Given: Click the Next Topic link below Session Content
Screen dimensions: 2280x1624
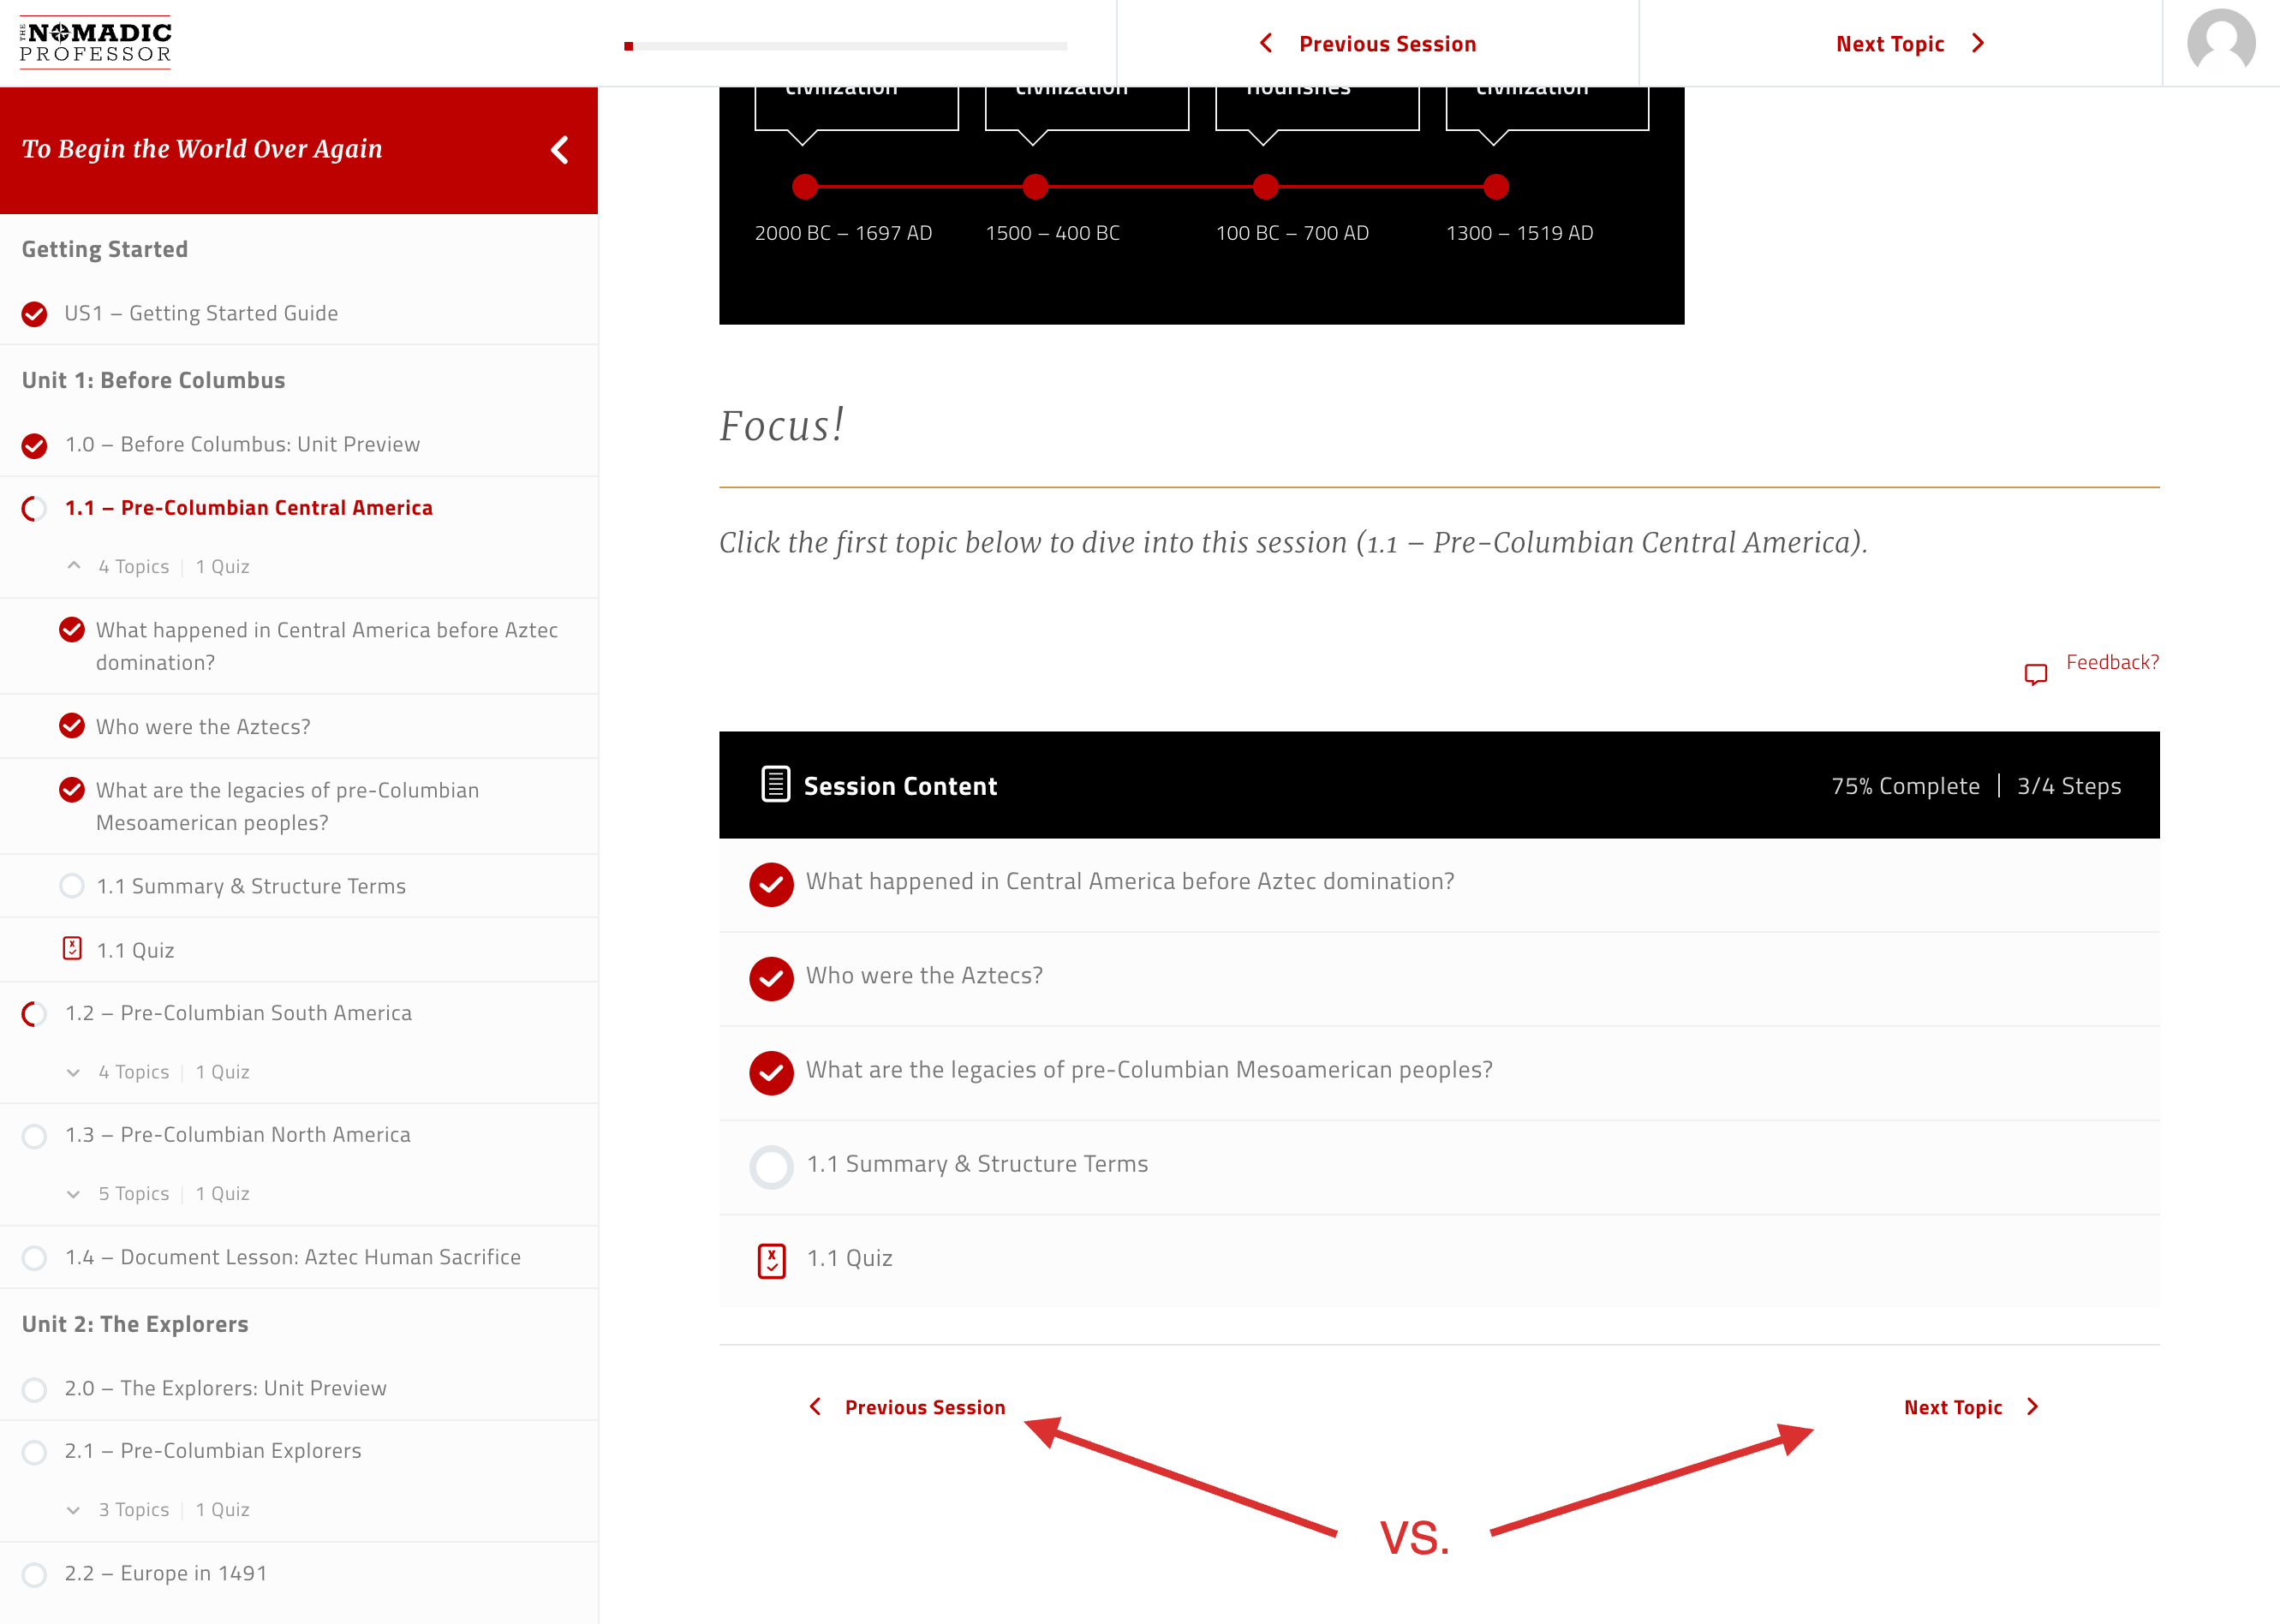Looking at the screenshot, I should pyautogui.click(x=1952, y=1407).
